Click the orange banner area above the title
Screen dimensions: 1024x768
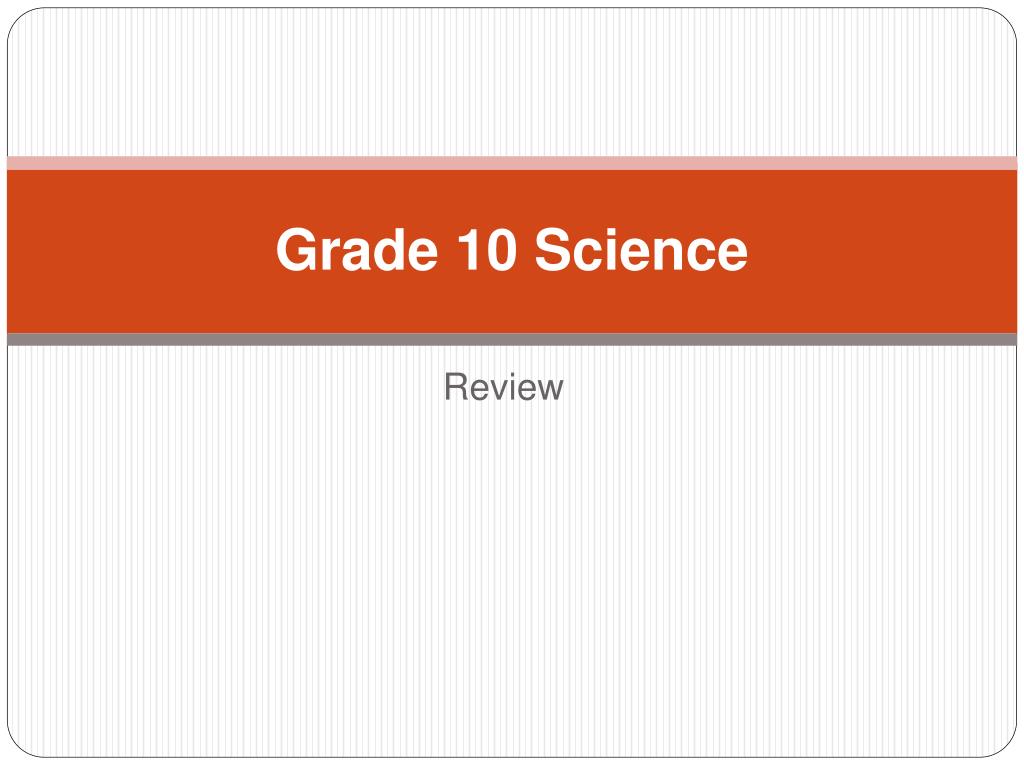(512, 197)
